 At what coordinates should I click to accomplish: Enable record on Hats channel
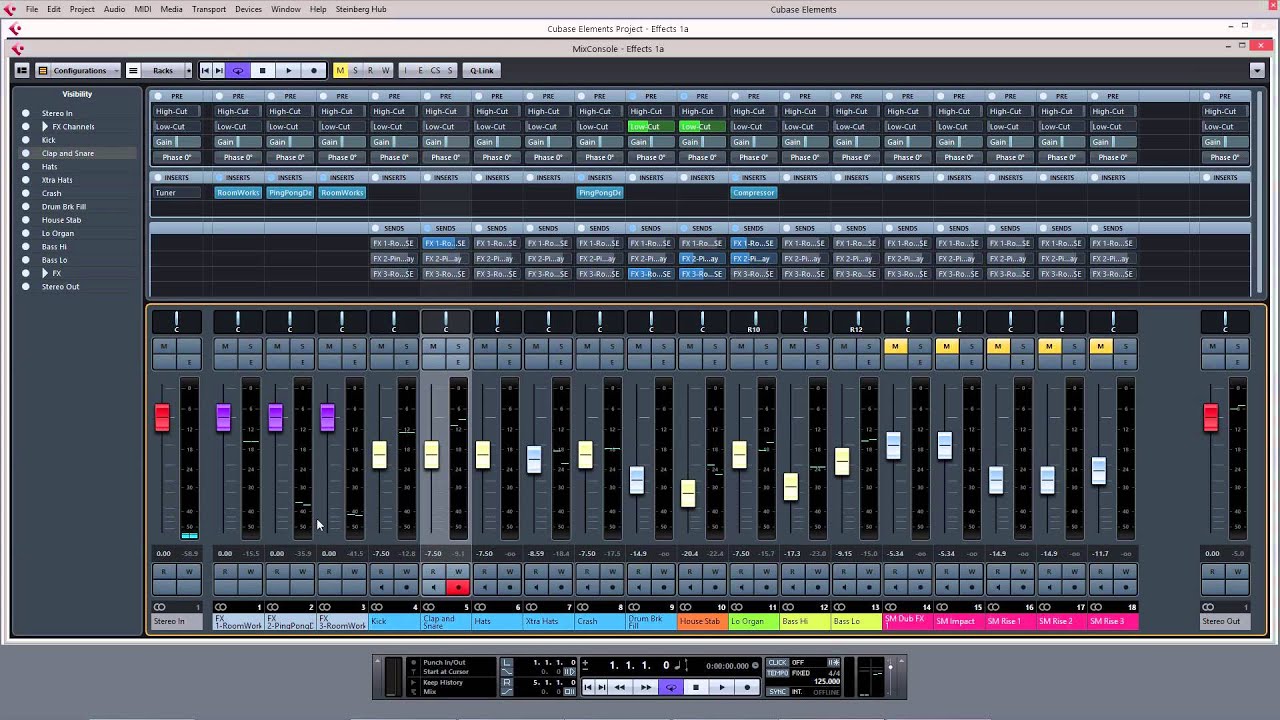510,587
